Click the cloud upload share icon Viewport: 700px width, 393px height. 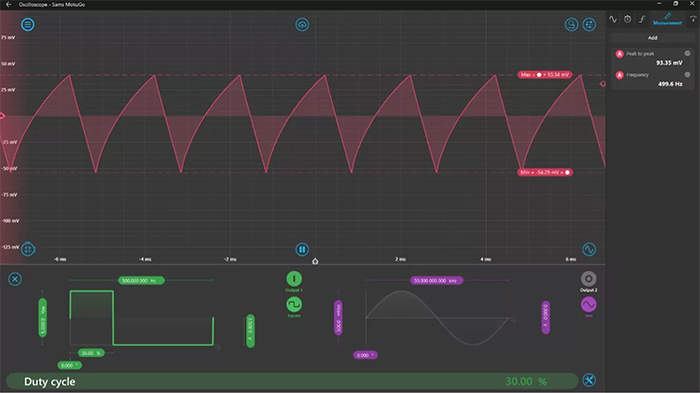coord(302,25)
